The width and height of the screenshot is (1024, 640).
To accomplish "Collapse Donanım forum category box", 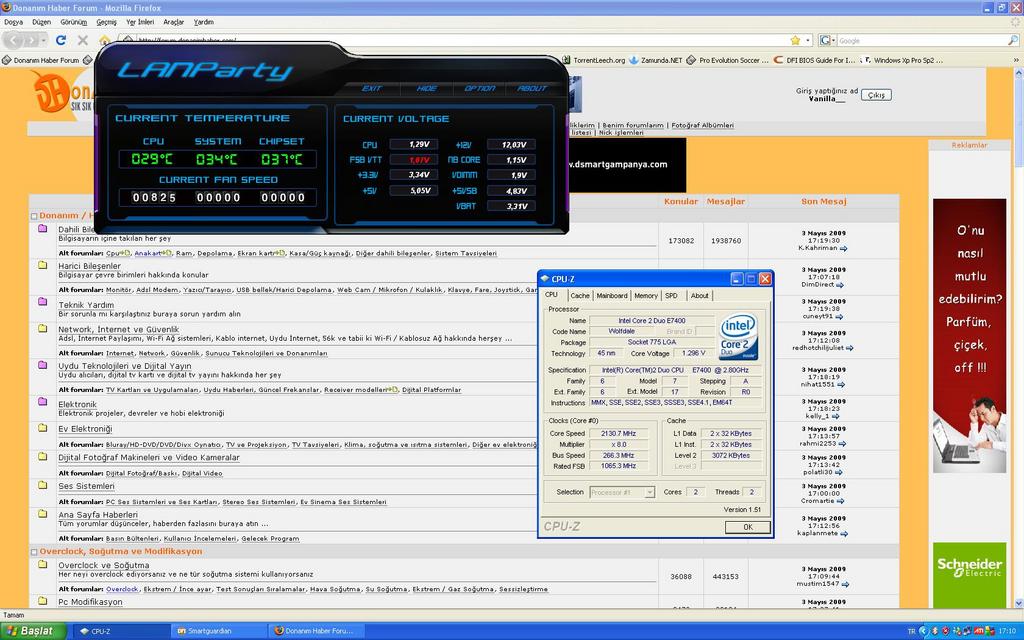I will point(34,216).
